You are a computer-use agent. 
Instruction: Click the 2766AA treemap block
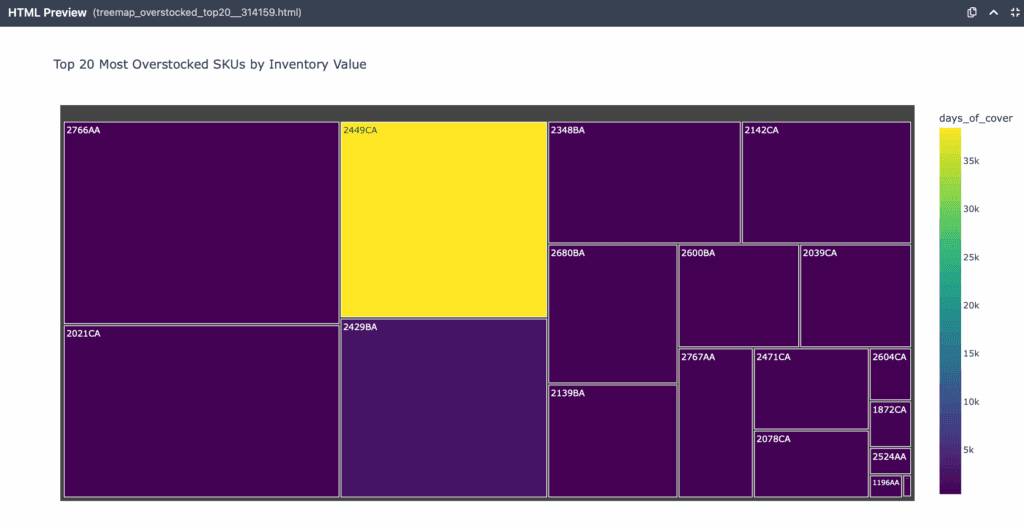point(201,223)
